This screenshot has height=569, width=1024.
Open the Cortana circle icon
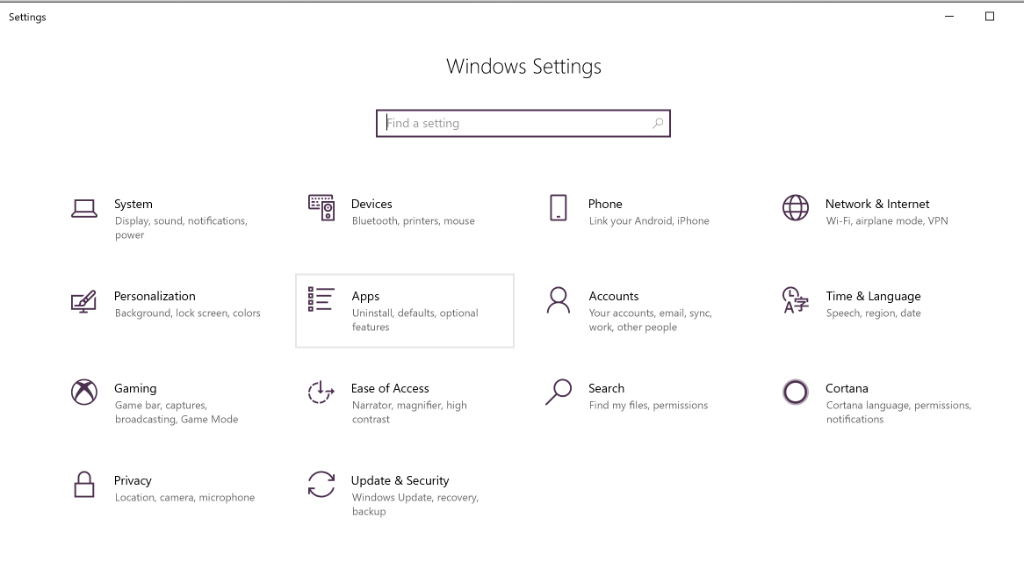pos(795,392)
